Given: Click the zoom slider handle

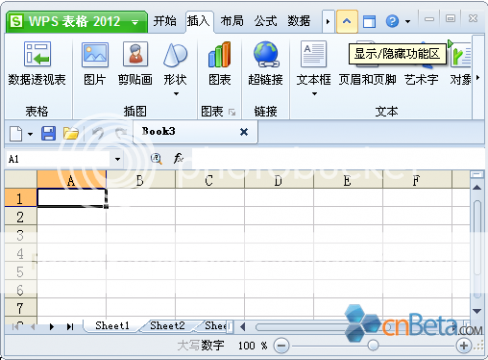Looking at the screenshot, I should pos(373,345).
